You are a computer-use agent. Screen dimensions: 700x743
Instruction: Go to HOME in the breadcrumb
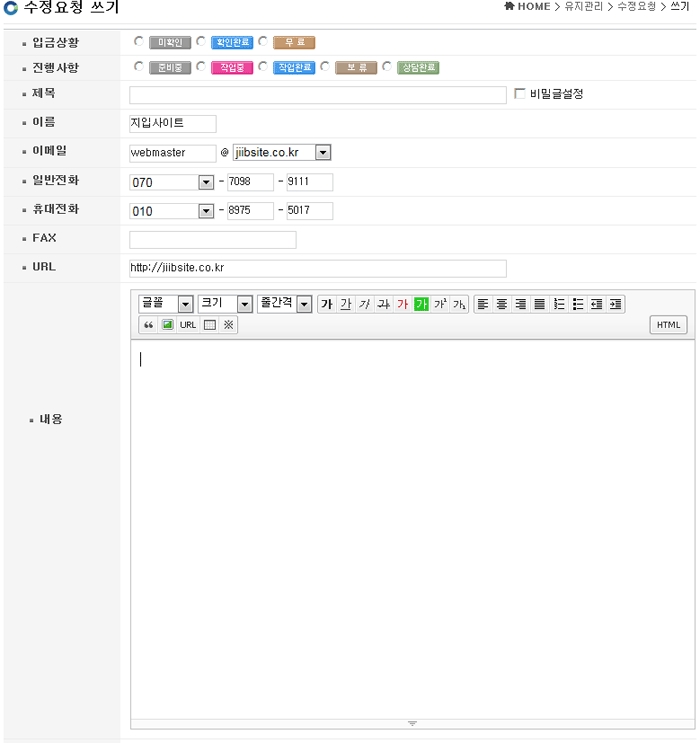coord(527,7)
